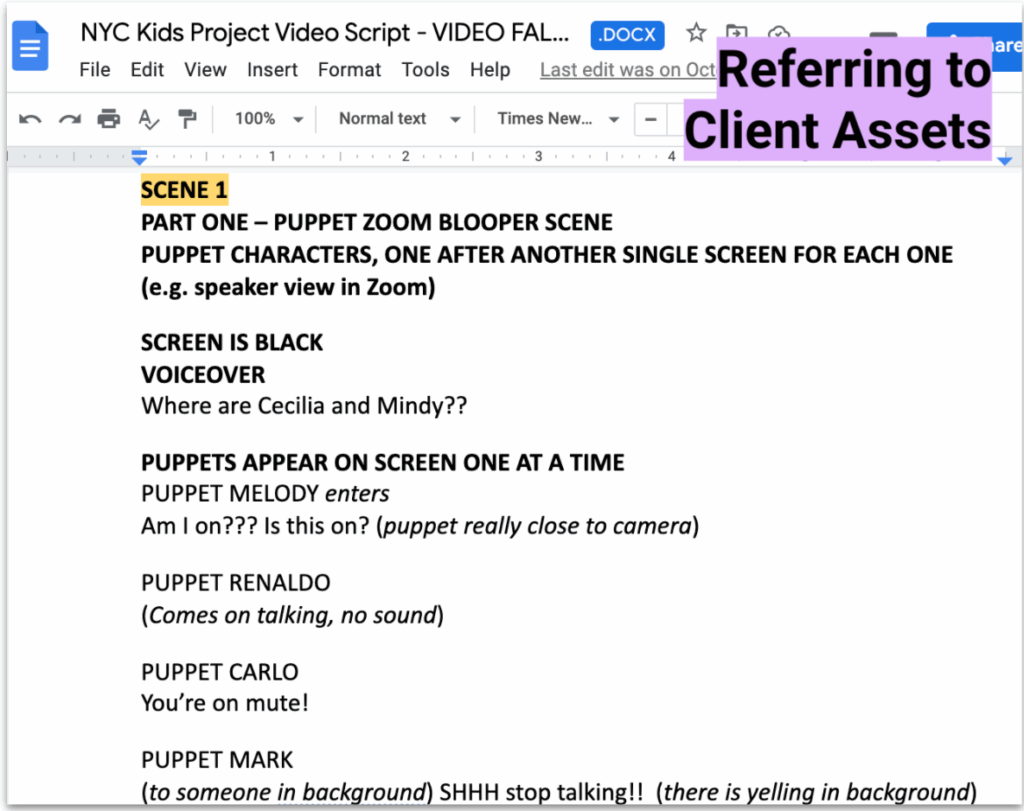The height and width of the screenshot is (811, 1024).
Task: Select the Paint format roller tool
Action: 187,119
